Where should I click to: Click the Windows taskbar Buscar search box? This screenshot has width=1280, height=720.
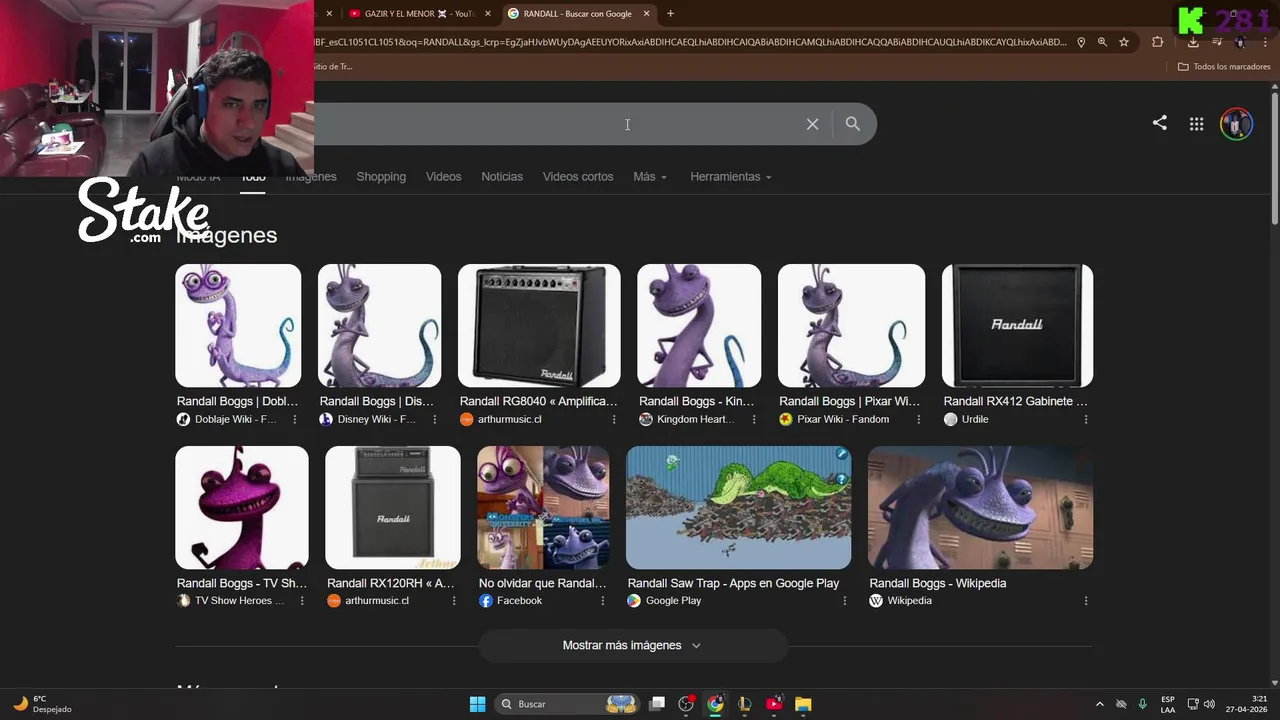coord(567,704)
